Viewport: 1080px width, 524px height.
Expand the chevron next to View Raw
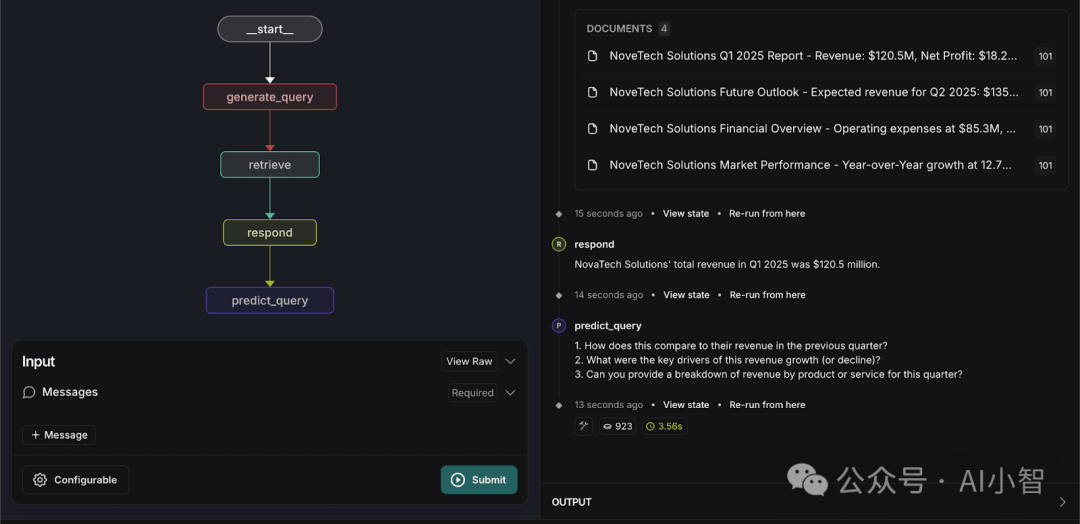point(510,361)
